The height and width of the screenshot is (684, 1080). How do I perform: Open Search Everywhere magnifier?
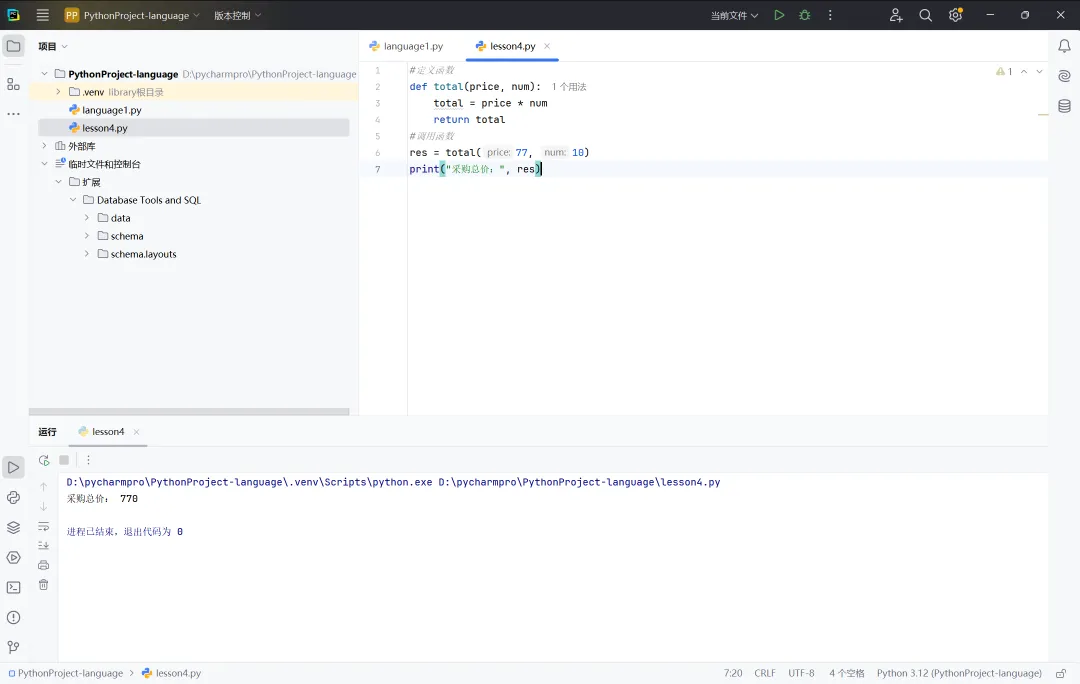925,15
